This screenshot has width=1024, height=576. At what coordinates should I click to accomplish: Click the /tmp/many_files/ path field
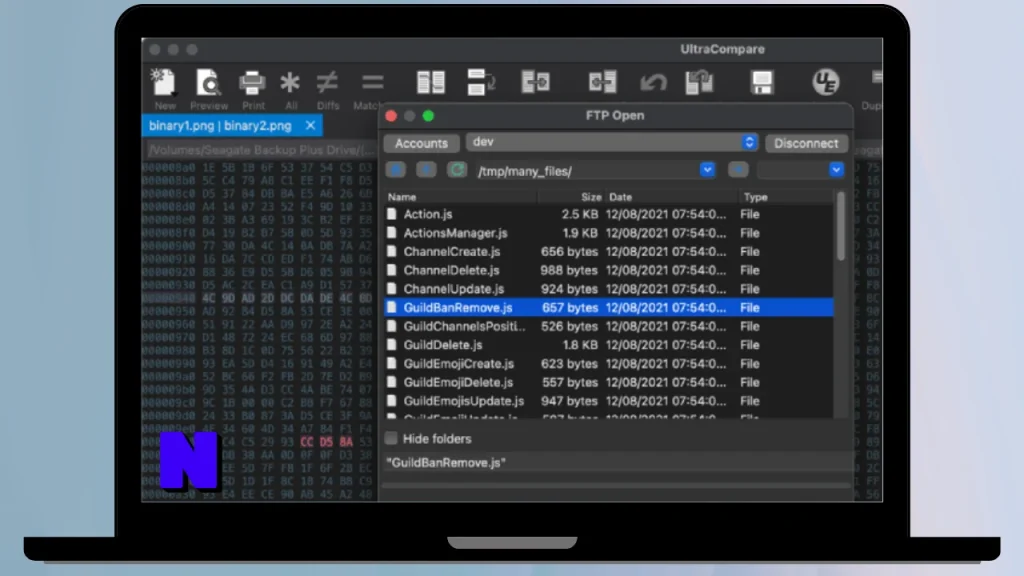pyautogui.click(x=586, y=170)
